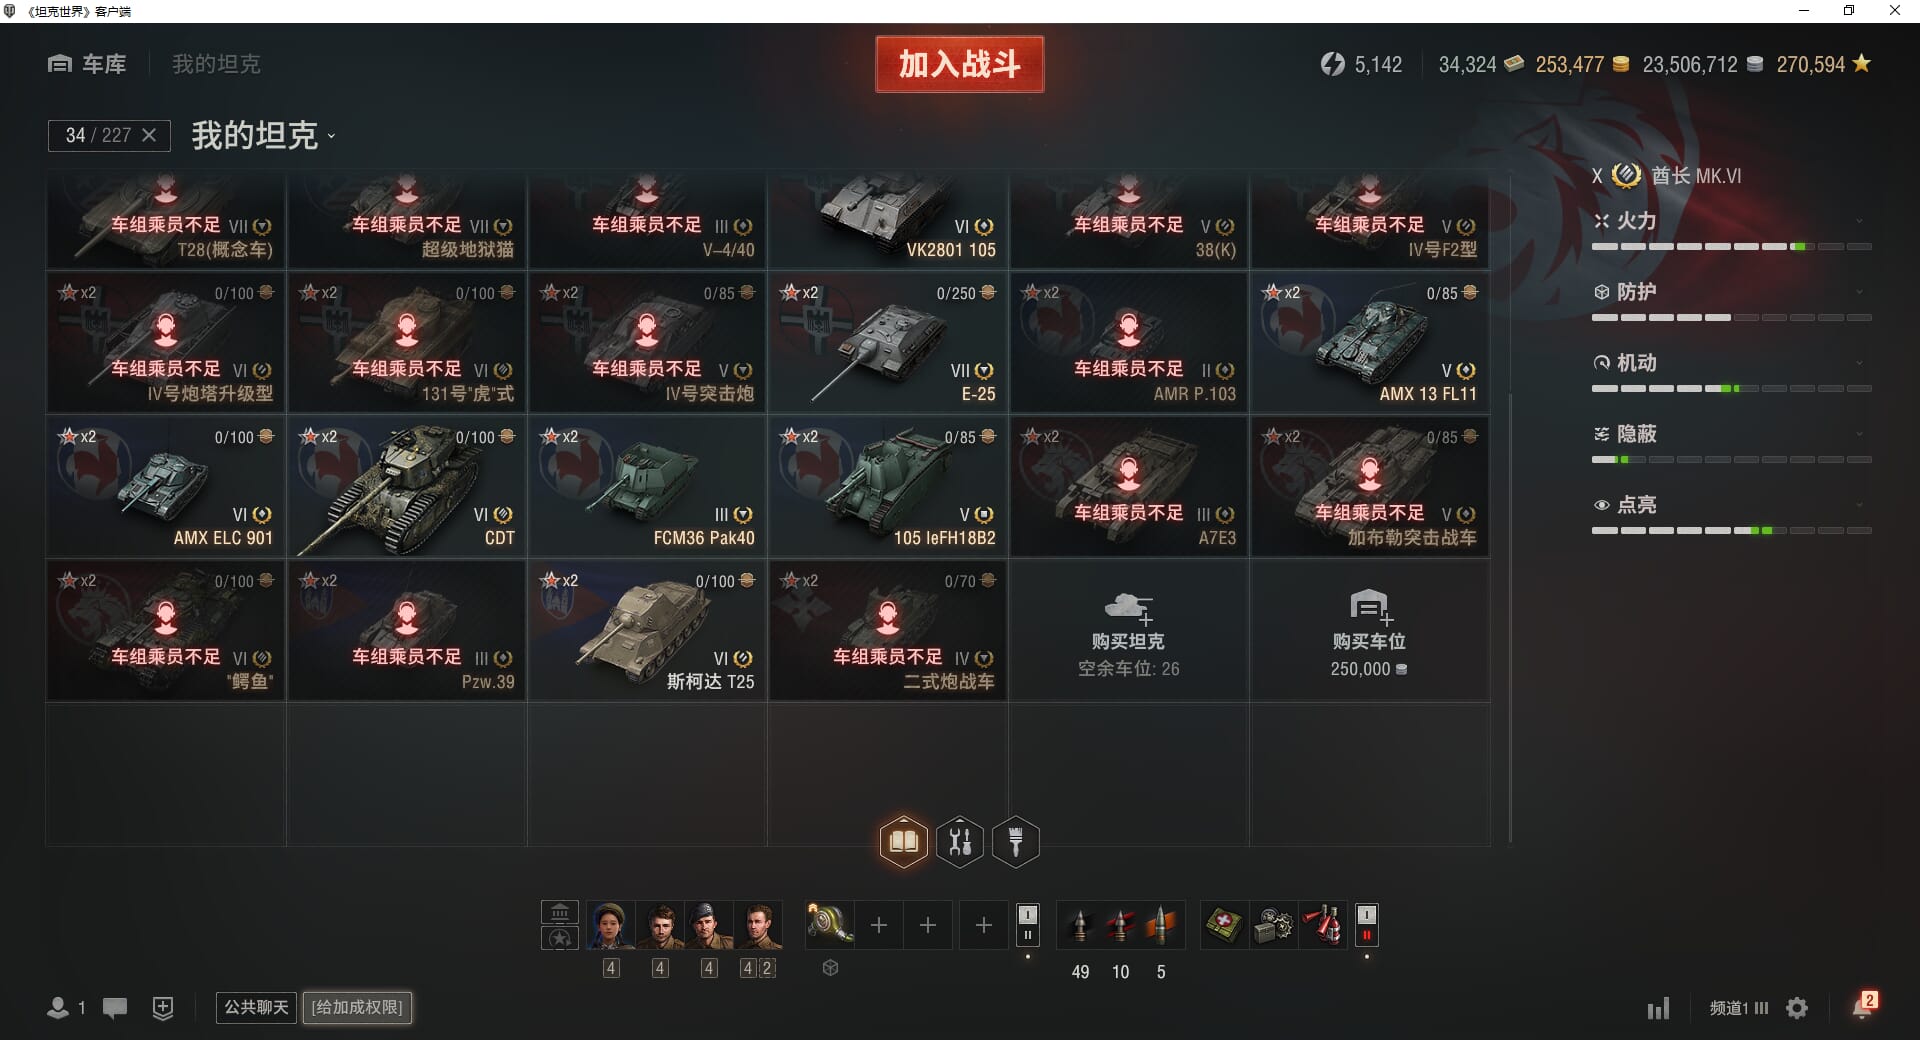Open the paintbrush exterior customization icon

coord(1016,842)
